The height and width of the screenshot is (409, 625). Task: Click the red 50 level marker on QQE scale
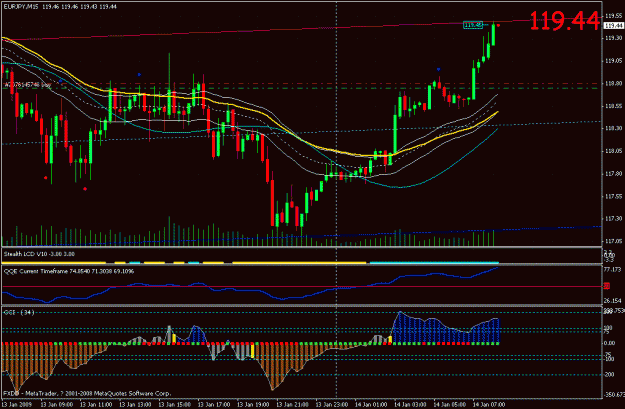pyautogui.click(x=607, y=286)
